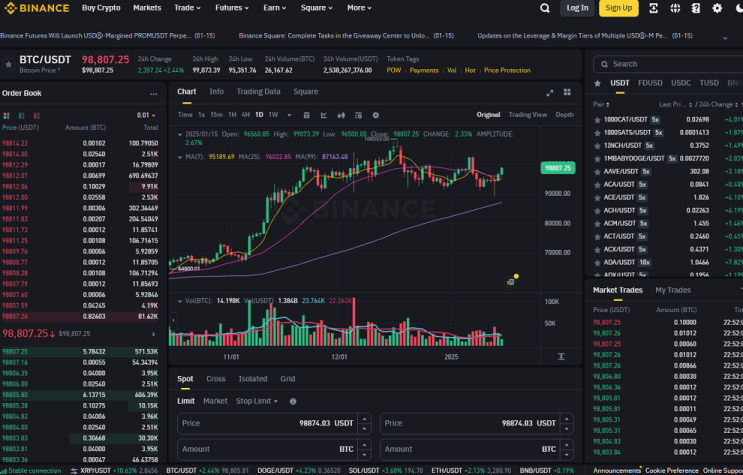Expand the Earn menu
The height and width of the screenshot is (475, 743).
274,8
